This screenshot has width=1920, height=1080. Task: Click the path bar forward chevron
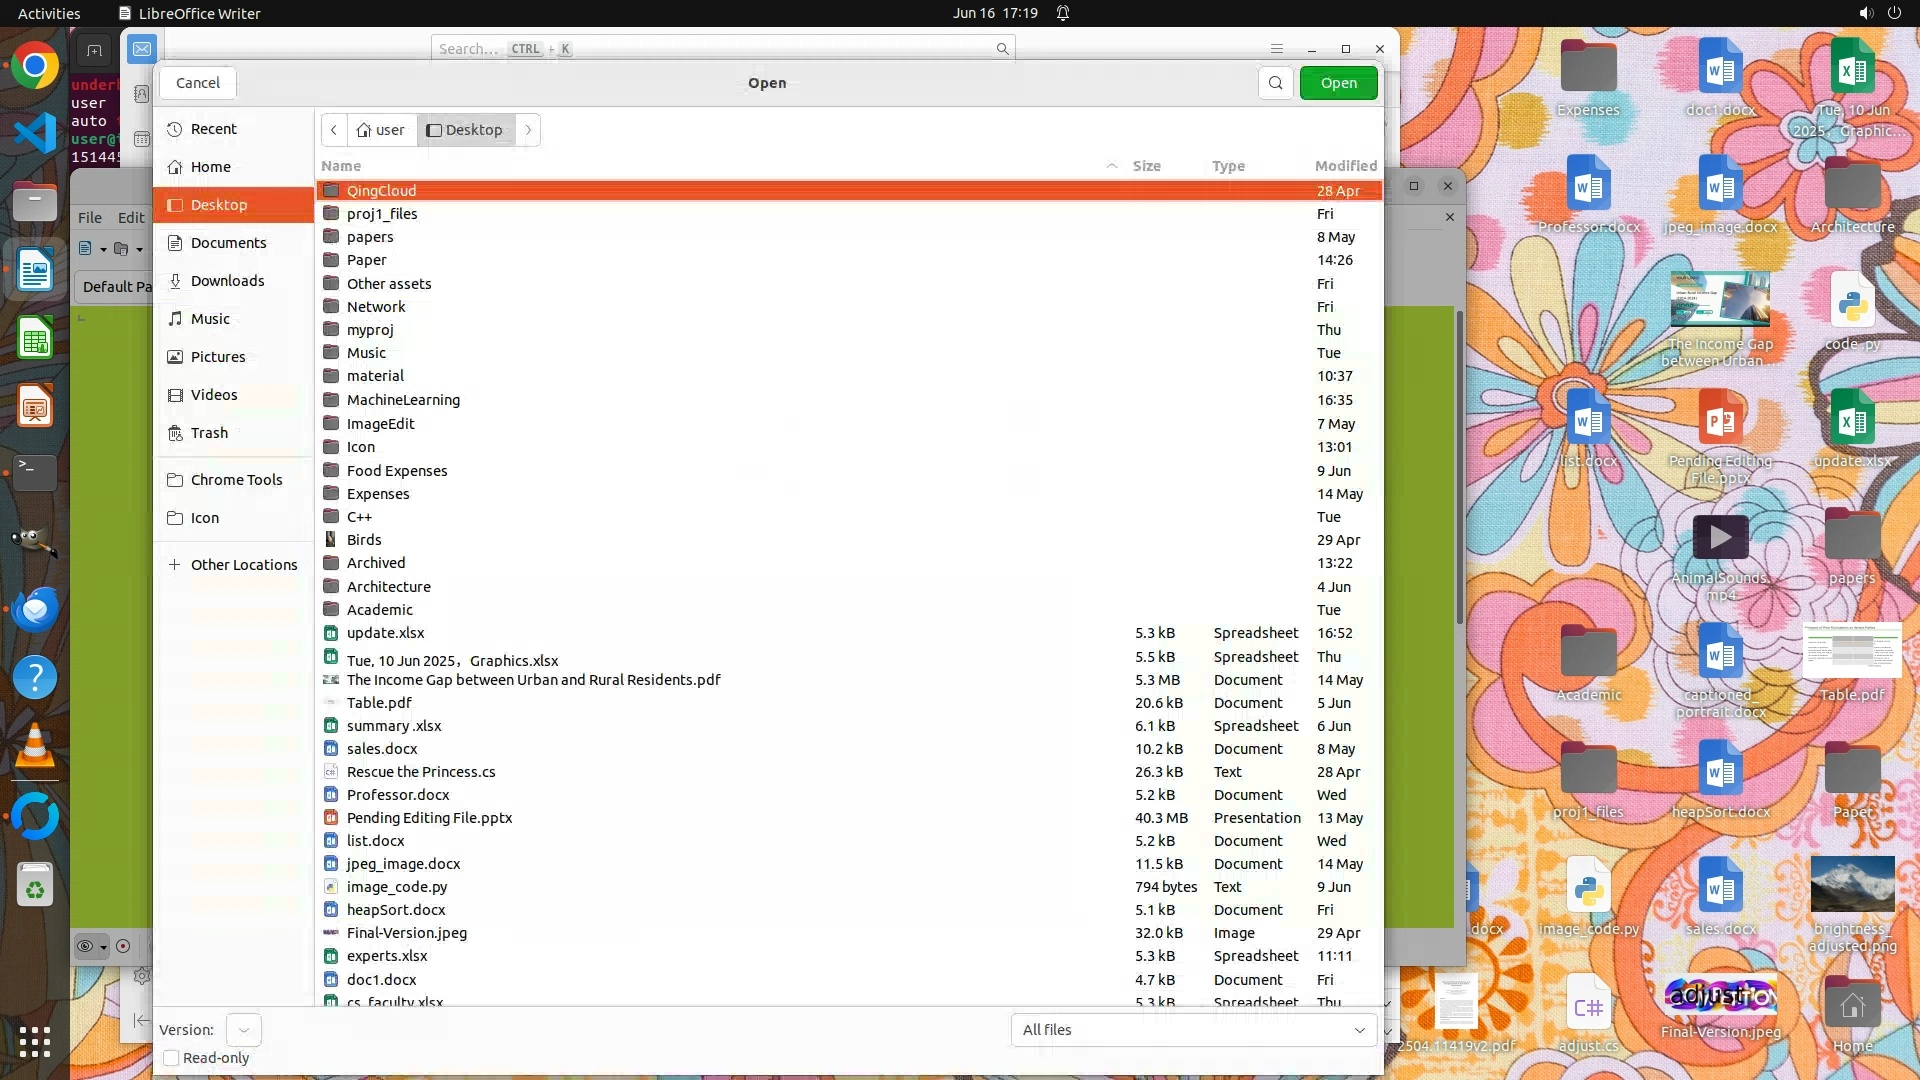click(x=528, y=130)
